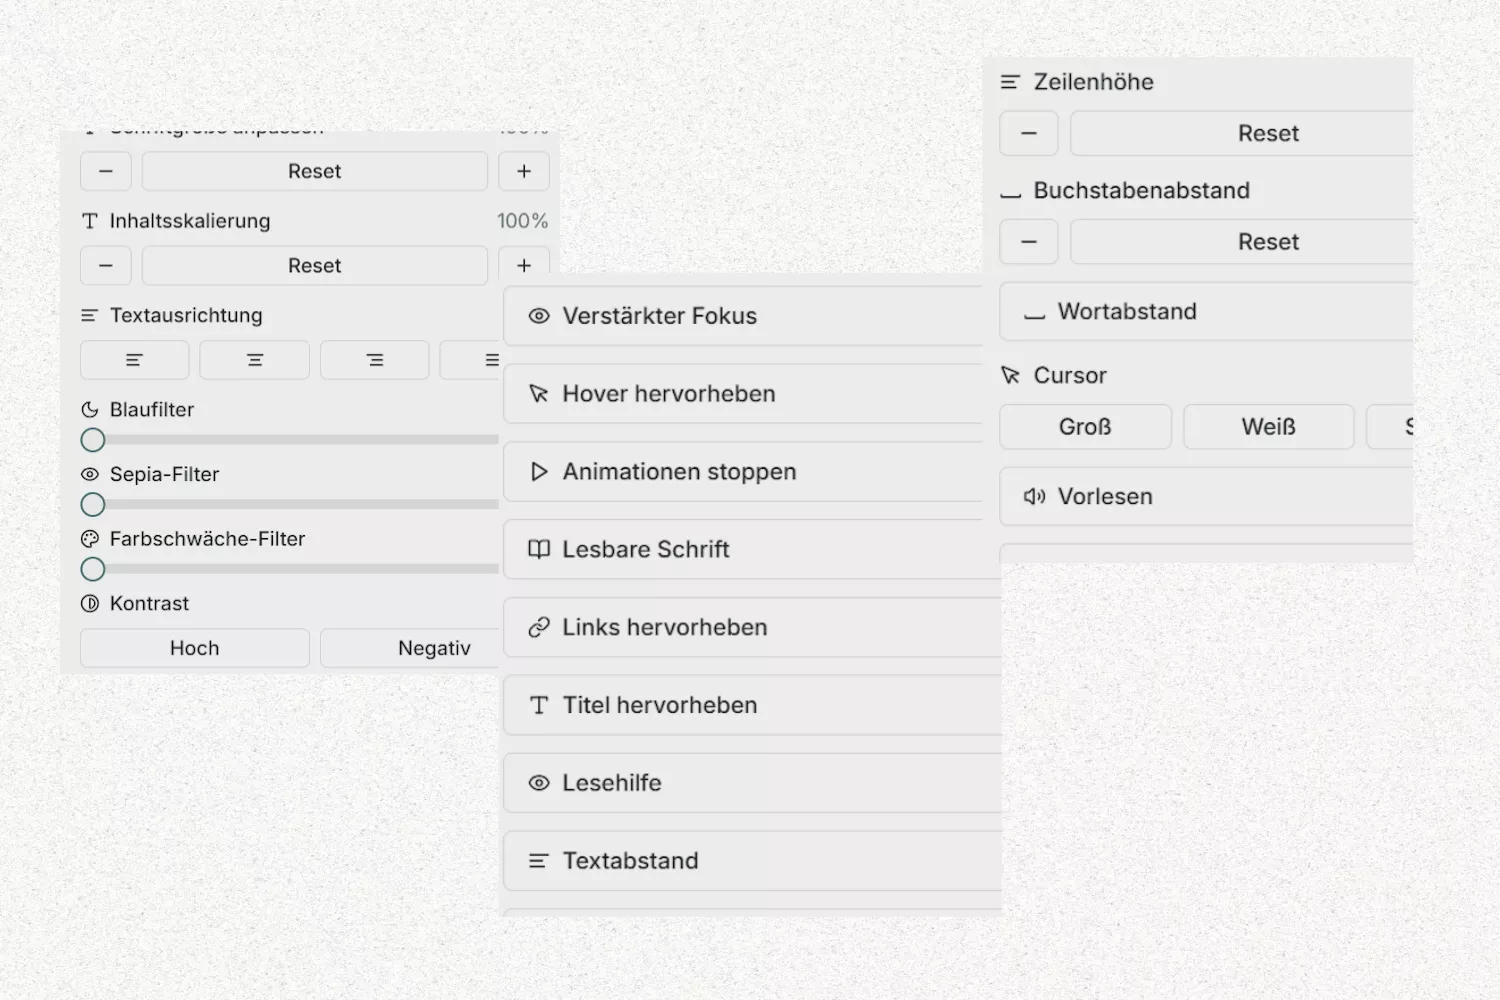The height and width of the screenshot is (1000, 1500).
Task: Decrease Zeilenhöhe with minus button
Action: pos(1029,134)
